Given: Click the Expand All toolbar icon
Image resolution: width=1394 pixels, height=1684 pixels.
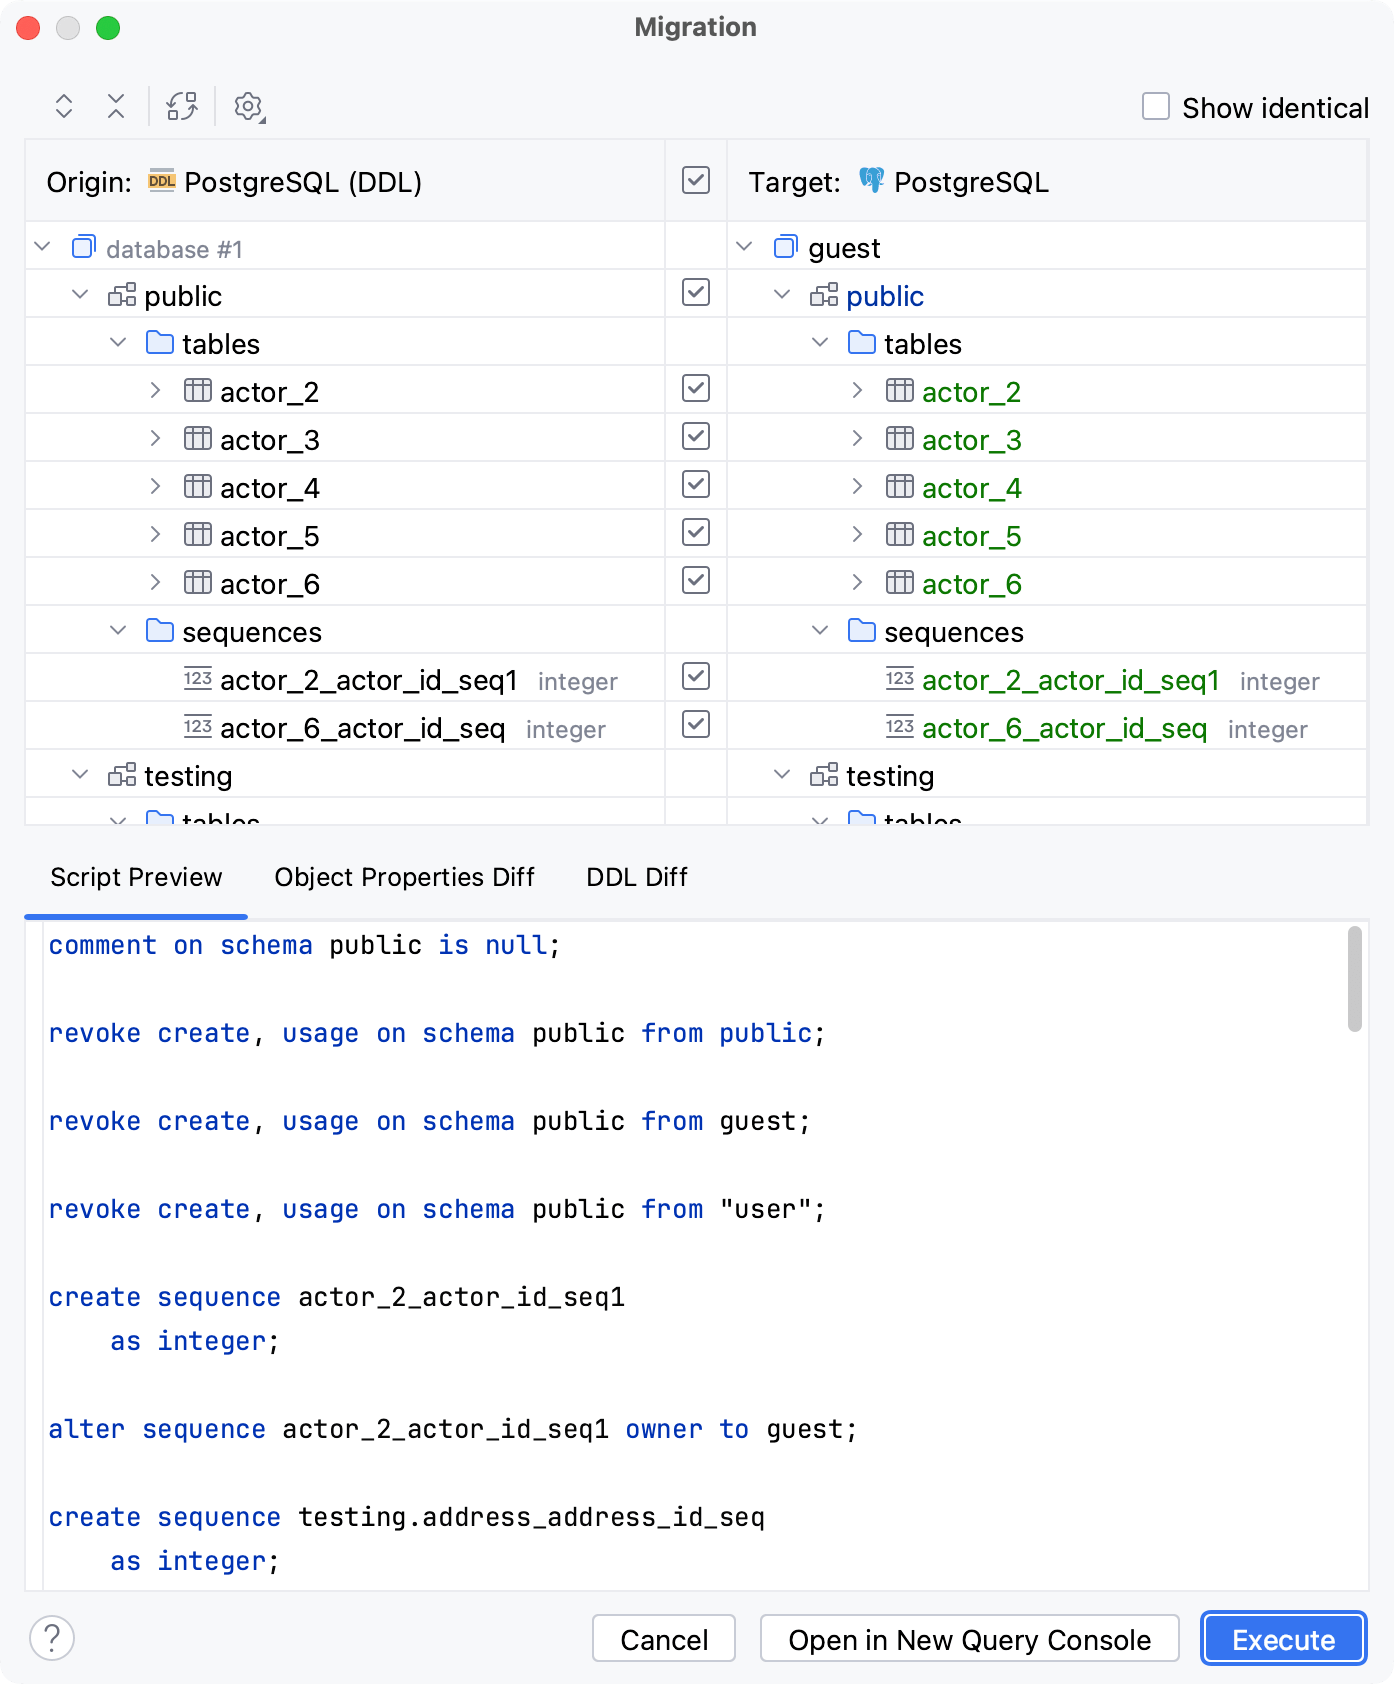Looking at the screenshot, I should [x=64, y=106].
